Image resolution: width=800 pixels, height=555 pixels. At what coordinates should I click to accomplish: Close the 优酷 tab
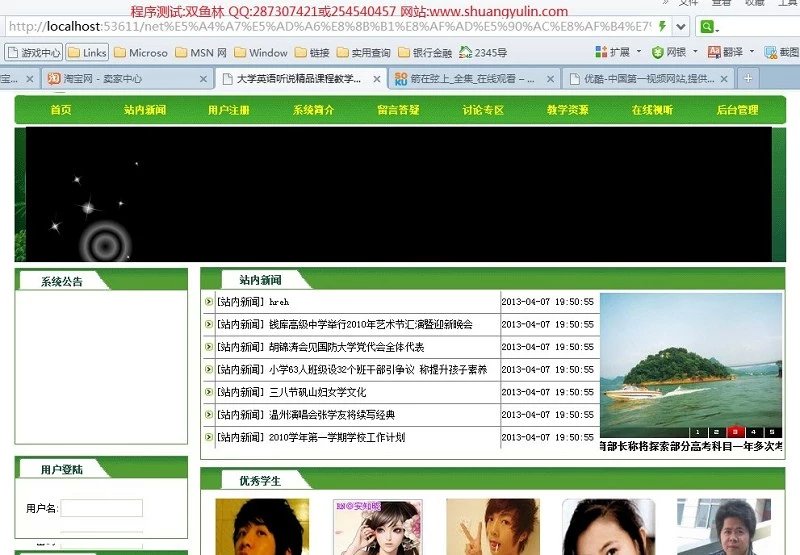click(723, 79)
